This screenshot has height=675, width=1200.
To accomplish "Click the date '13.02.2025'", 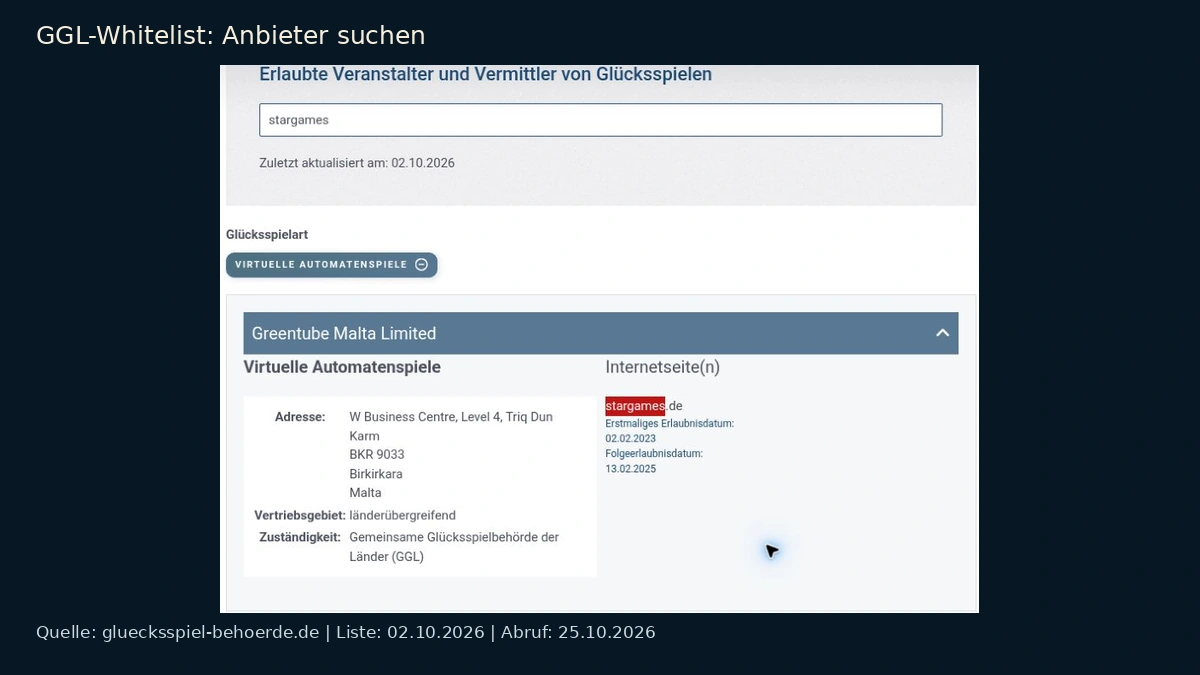I will (x=631, y=469).
